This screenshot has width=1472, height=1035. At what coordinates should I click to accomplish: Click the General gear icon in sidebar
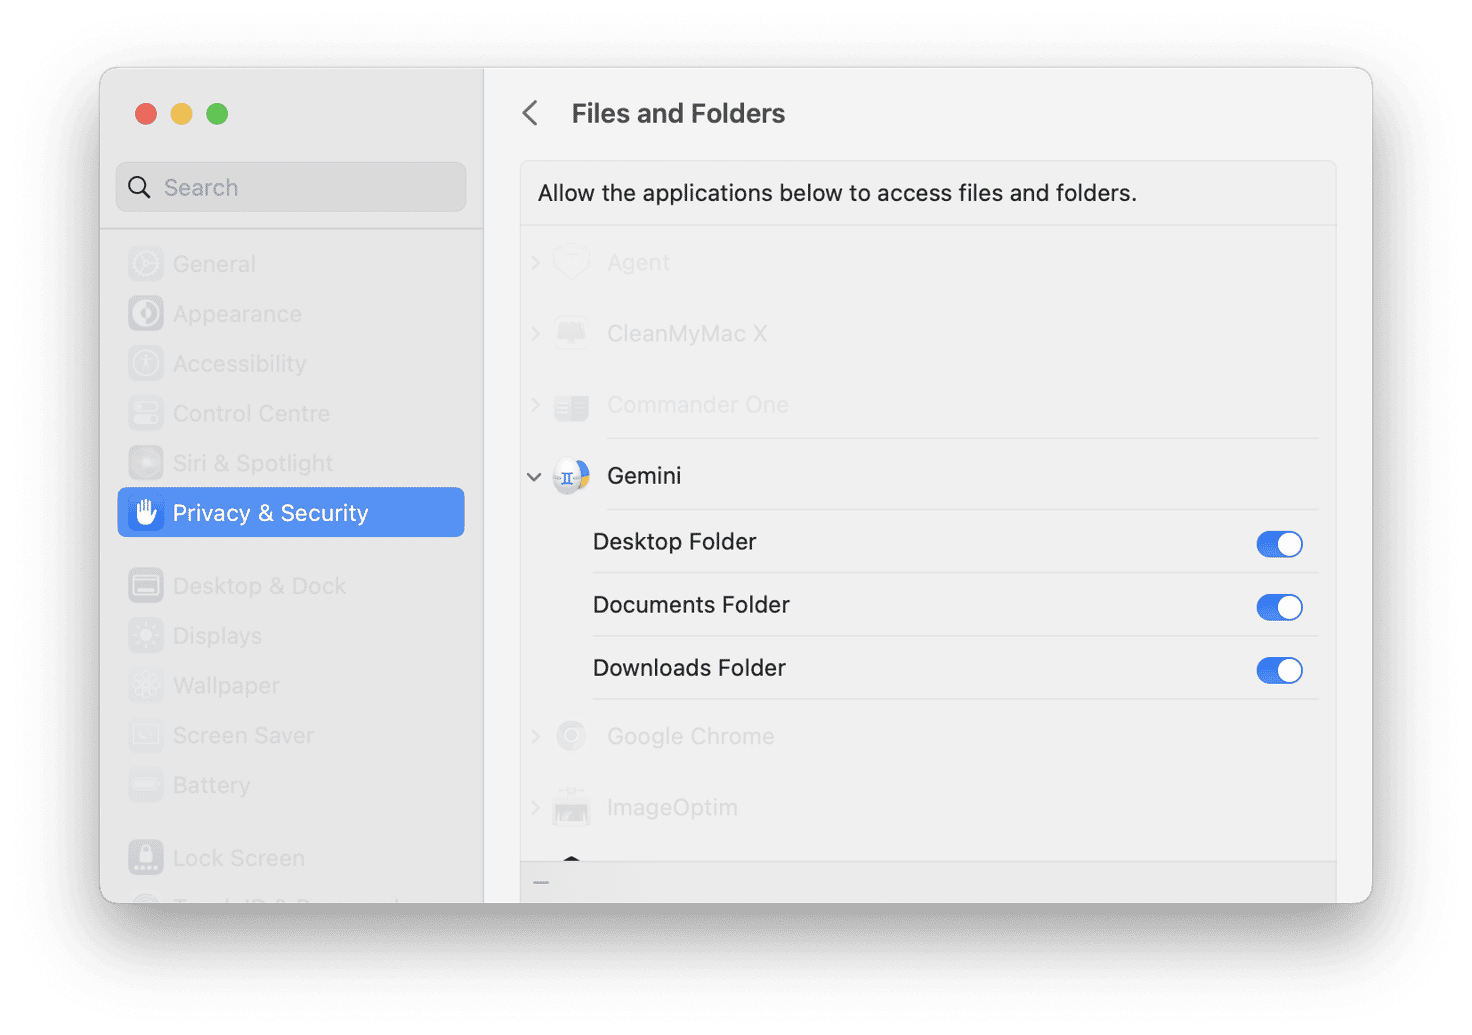click(x=146, y=264)
